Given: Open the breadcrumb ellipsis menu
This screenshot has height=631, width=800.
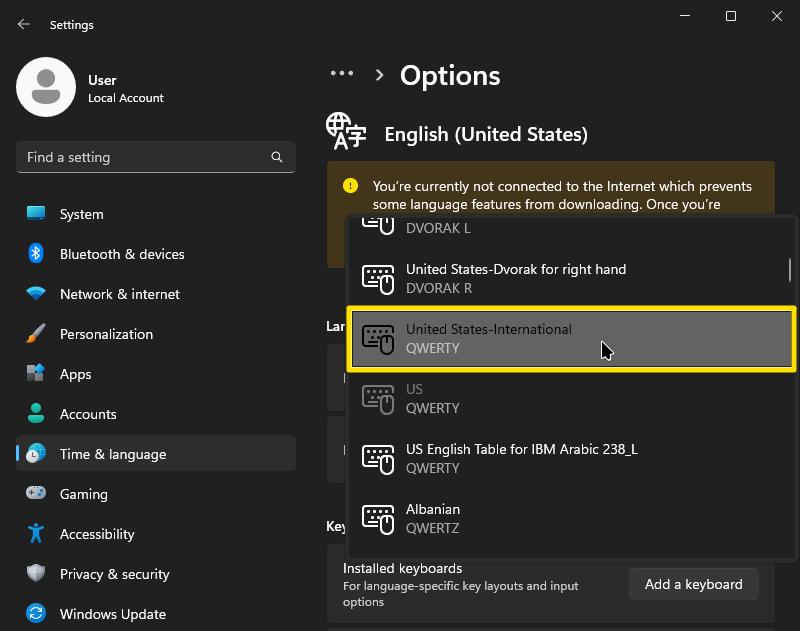Looking at the screenshot, I should (x=342, y=74).
